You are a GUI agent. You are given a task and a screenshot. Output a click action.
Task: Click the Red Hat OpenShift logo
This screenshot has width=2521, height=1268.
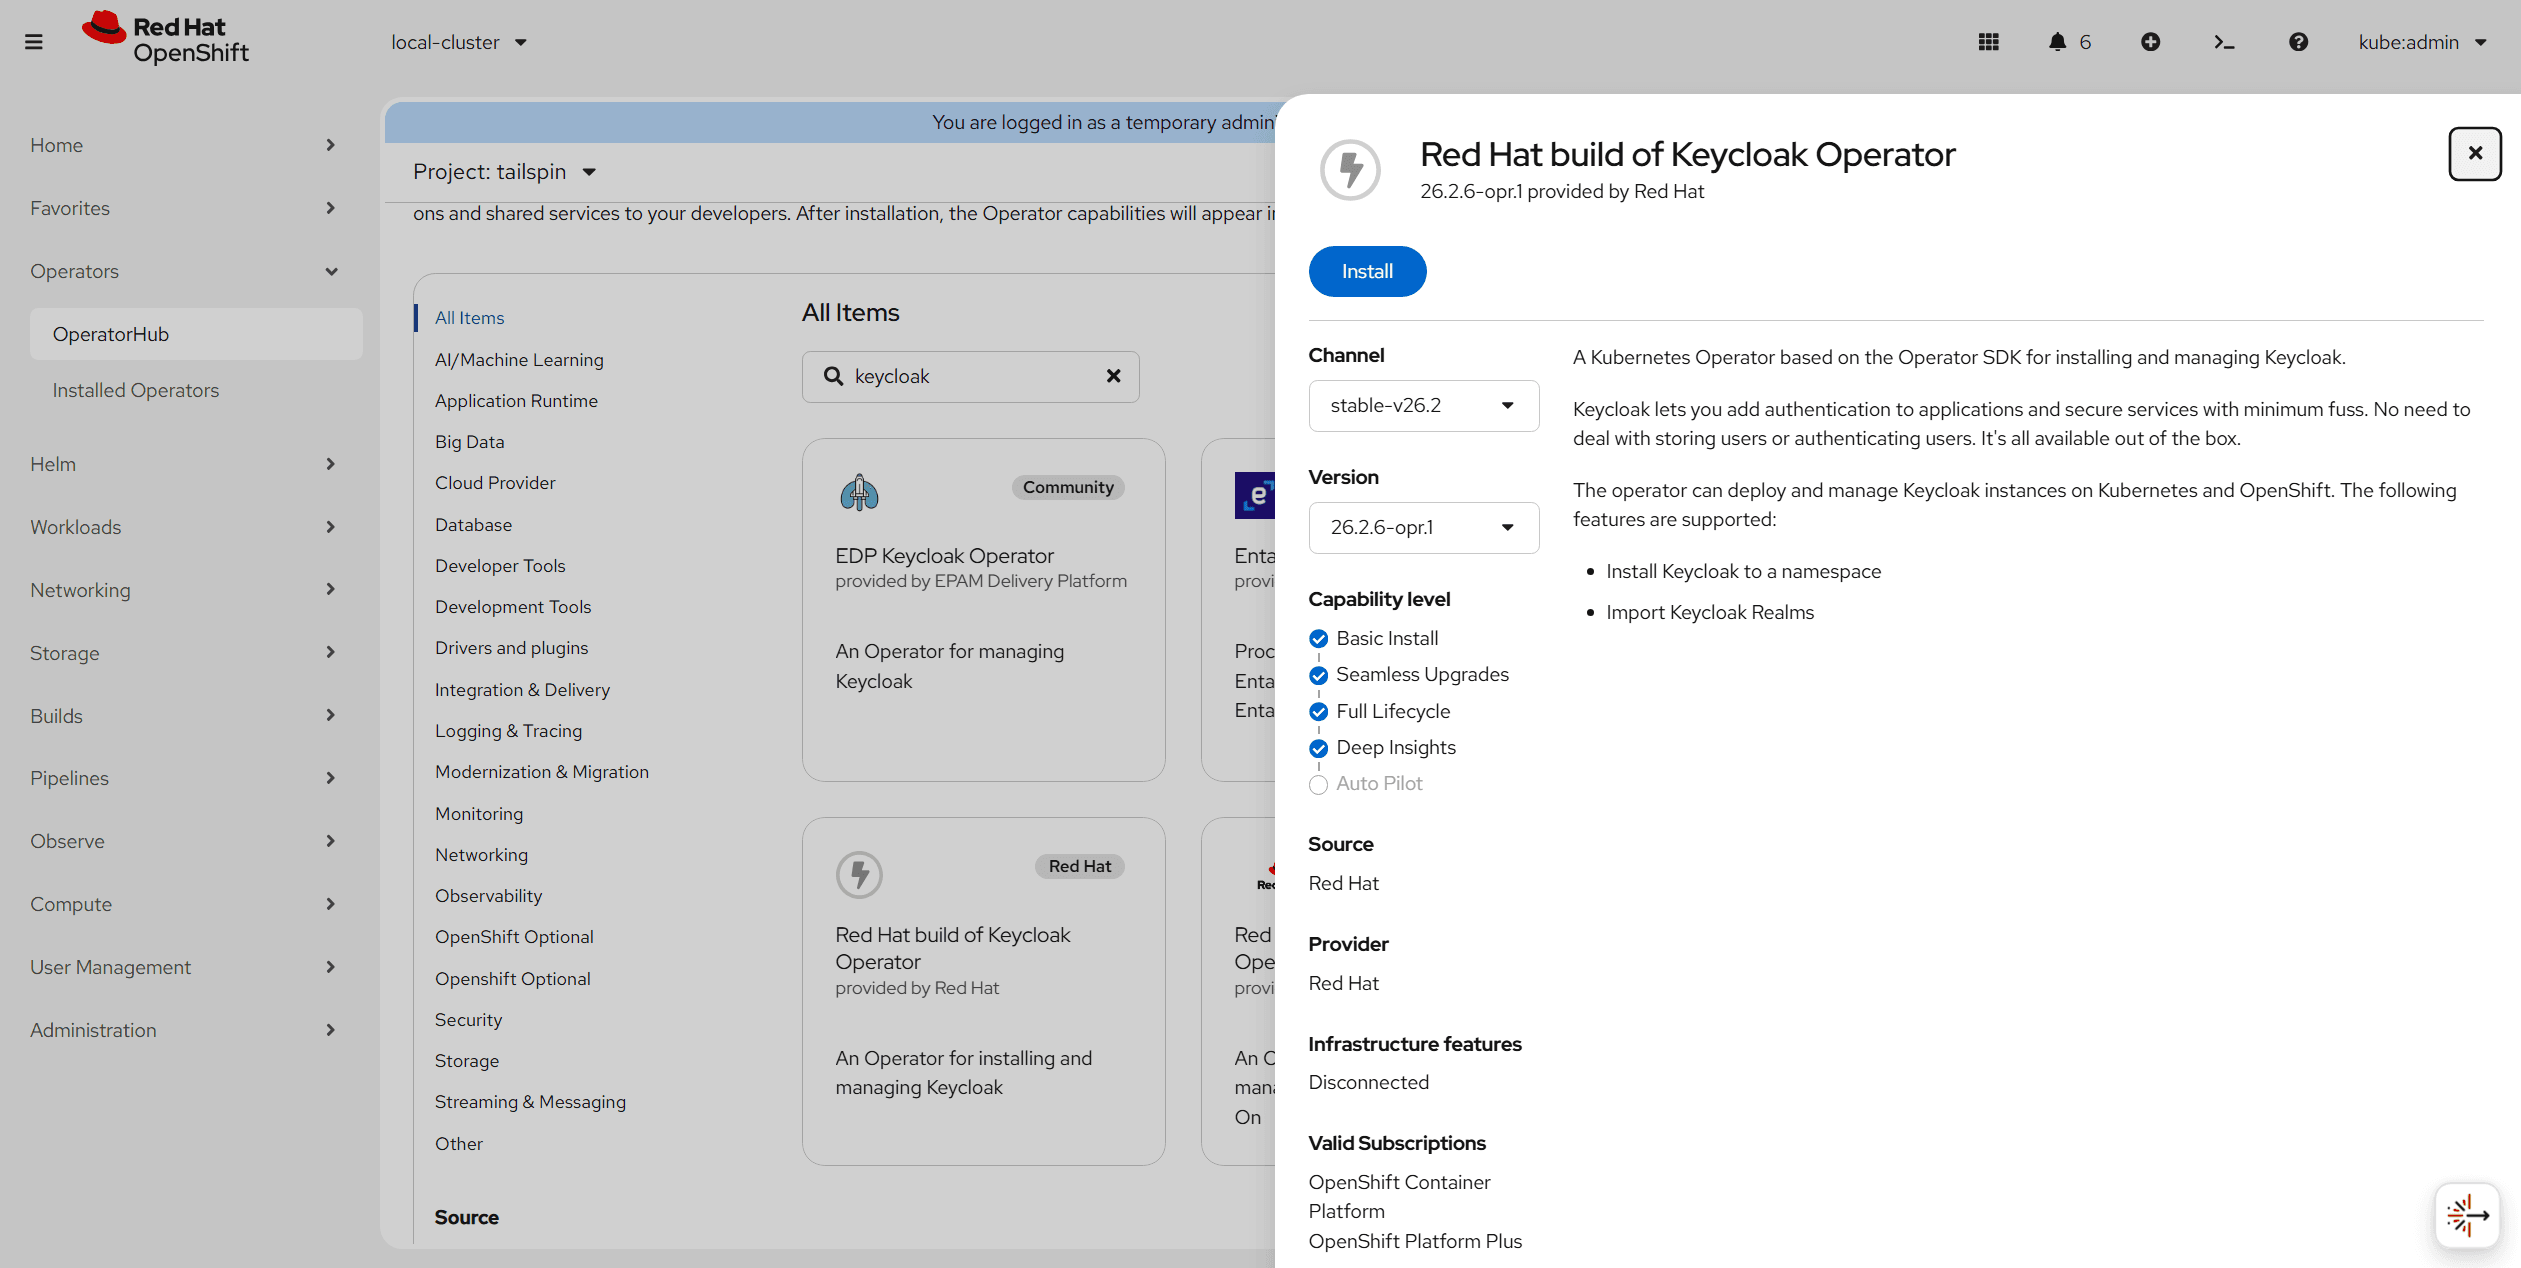pos(166,39)
